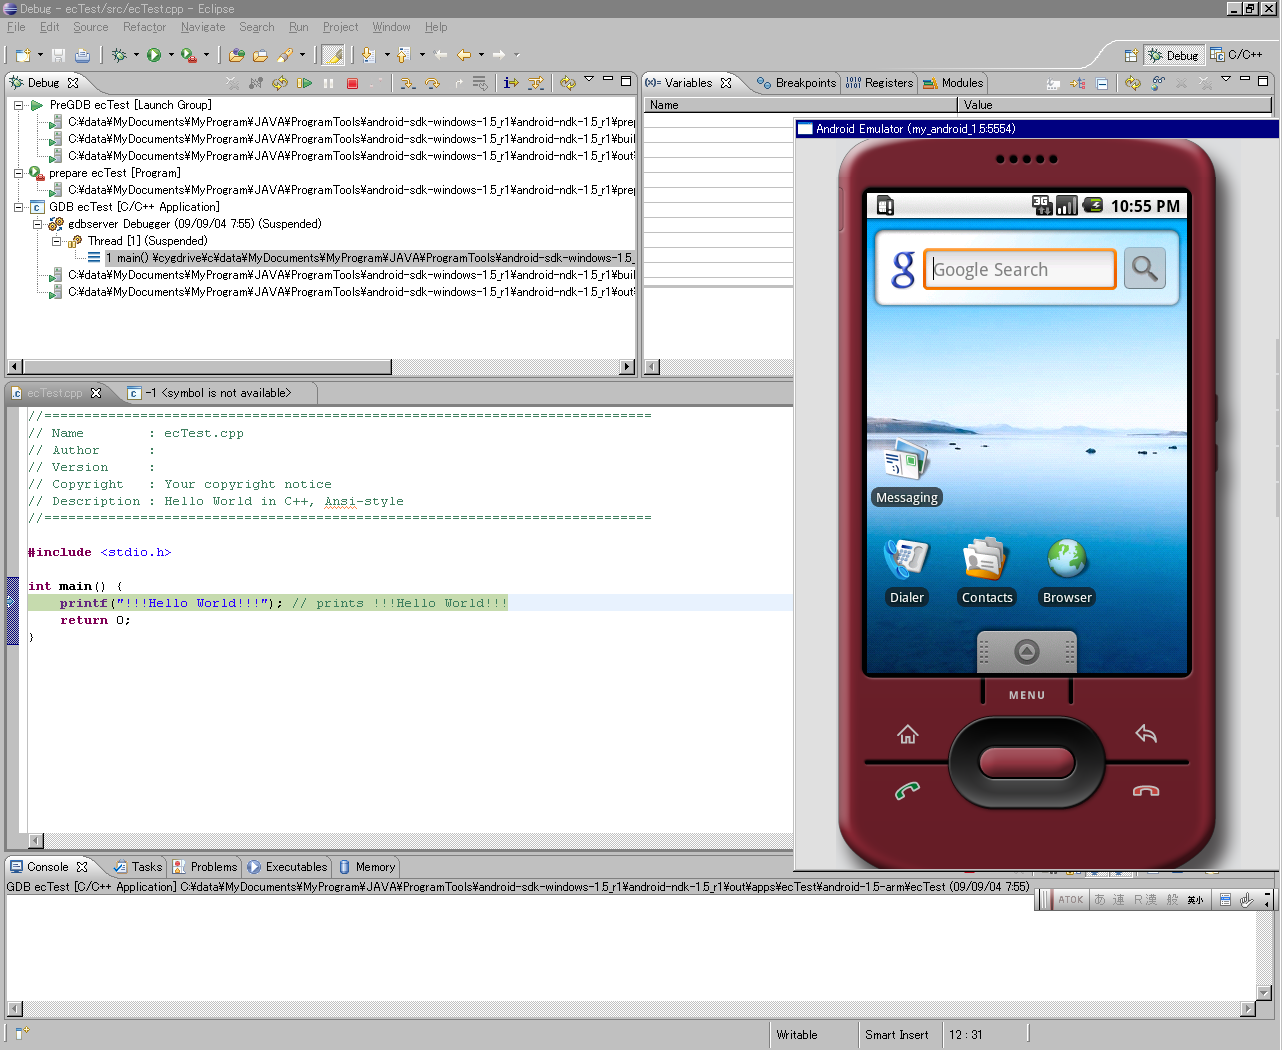Switch to the Modules tab
The height and width of the screenshot is (1050, 1282).
point(953,83)
